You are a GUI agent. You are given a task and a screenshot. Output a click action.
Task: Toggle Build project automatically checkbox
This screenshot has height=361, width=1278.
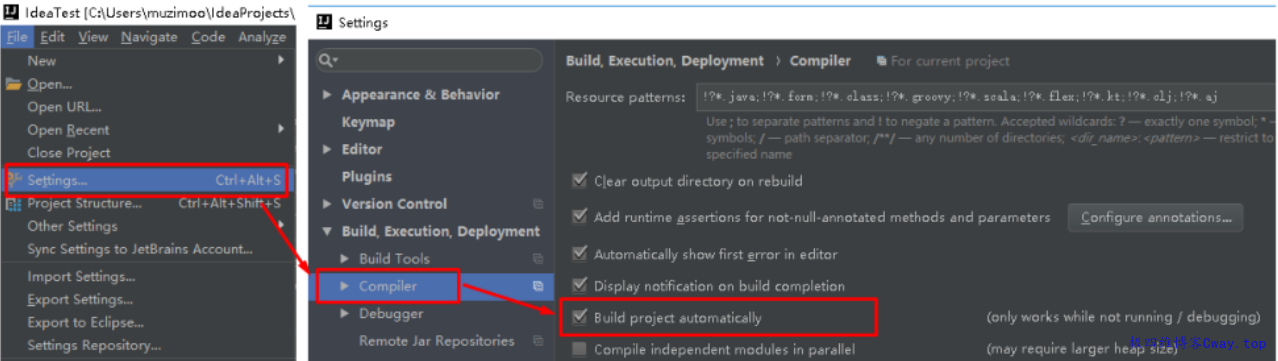tap(579, 318)
